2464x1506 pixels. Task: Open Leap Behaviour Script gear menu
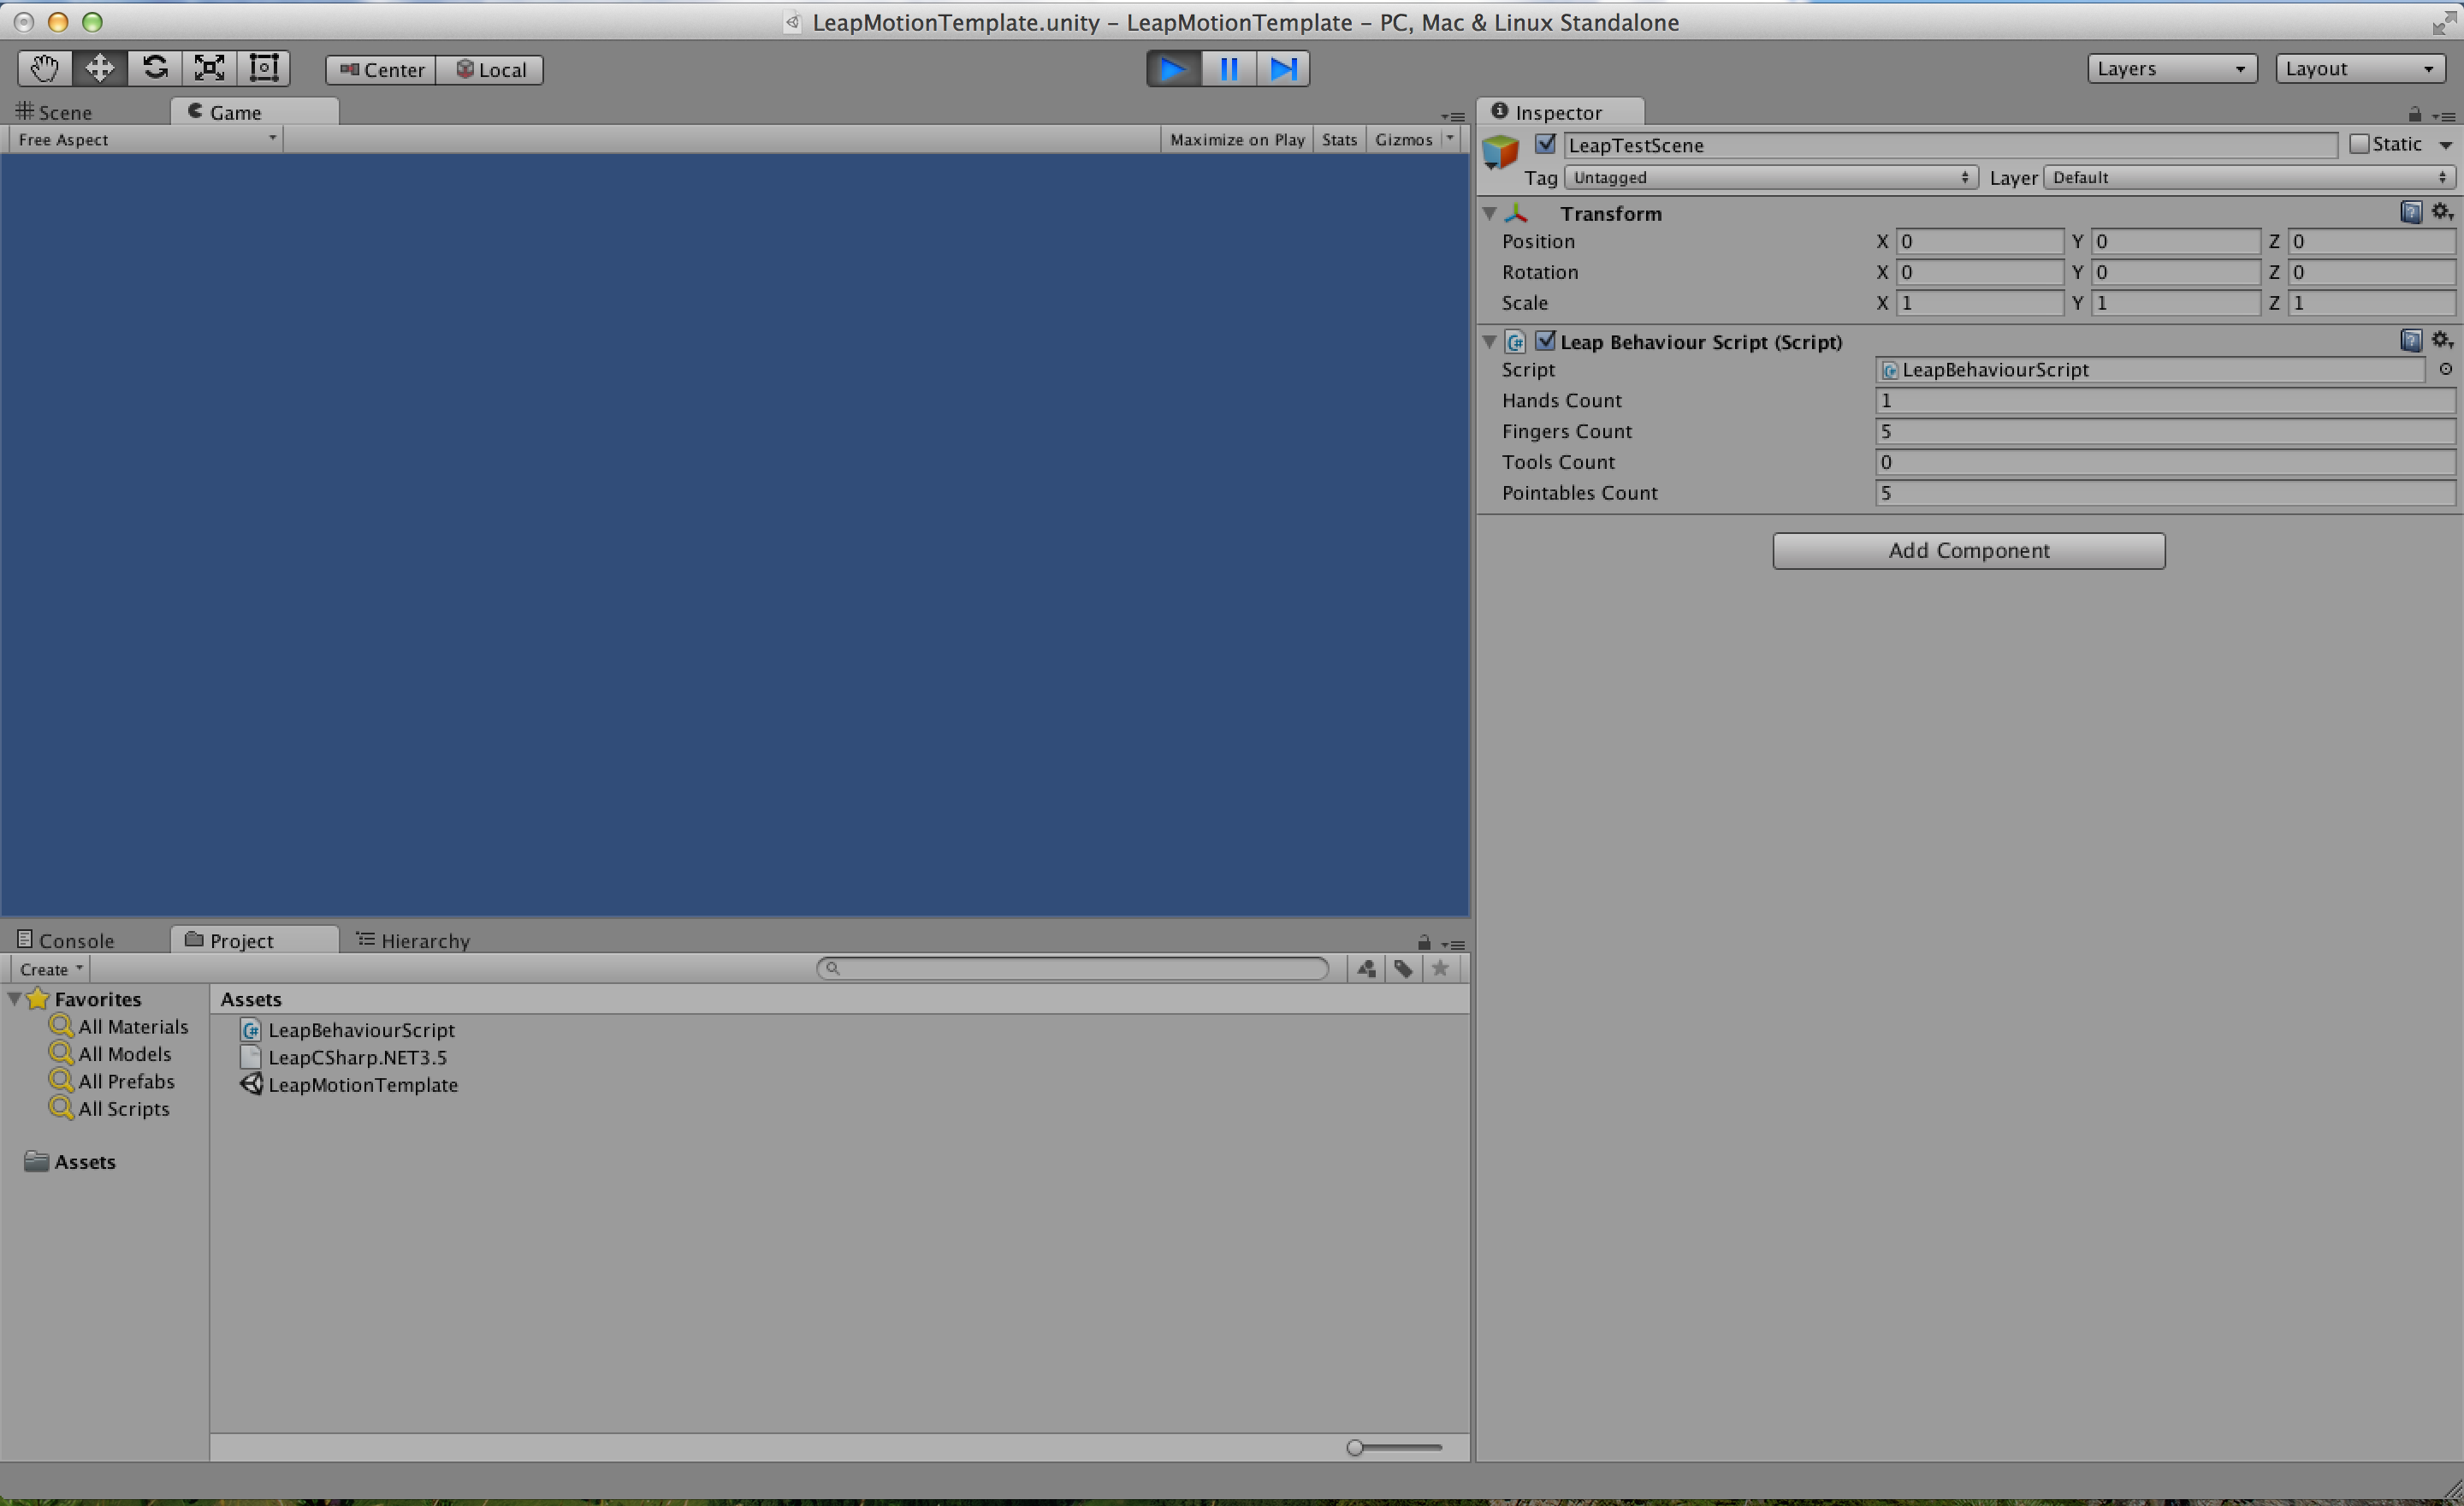(x=2441, y=340)
